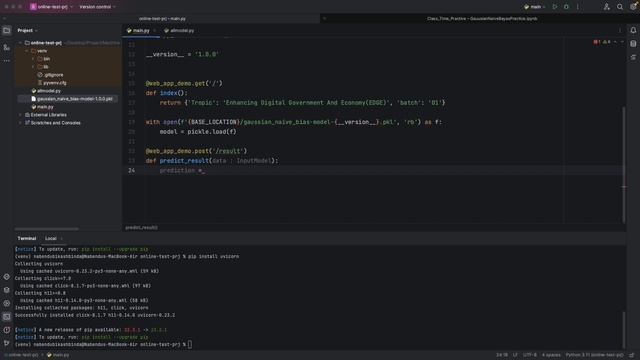Click predict_result() breadcrumb below editor

[x=141, y=228]
